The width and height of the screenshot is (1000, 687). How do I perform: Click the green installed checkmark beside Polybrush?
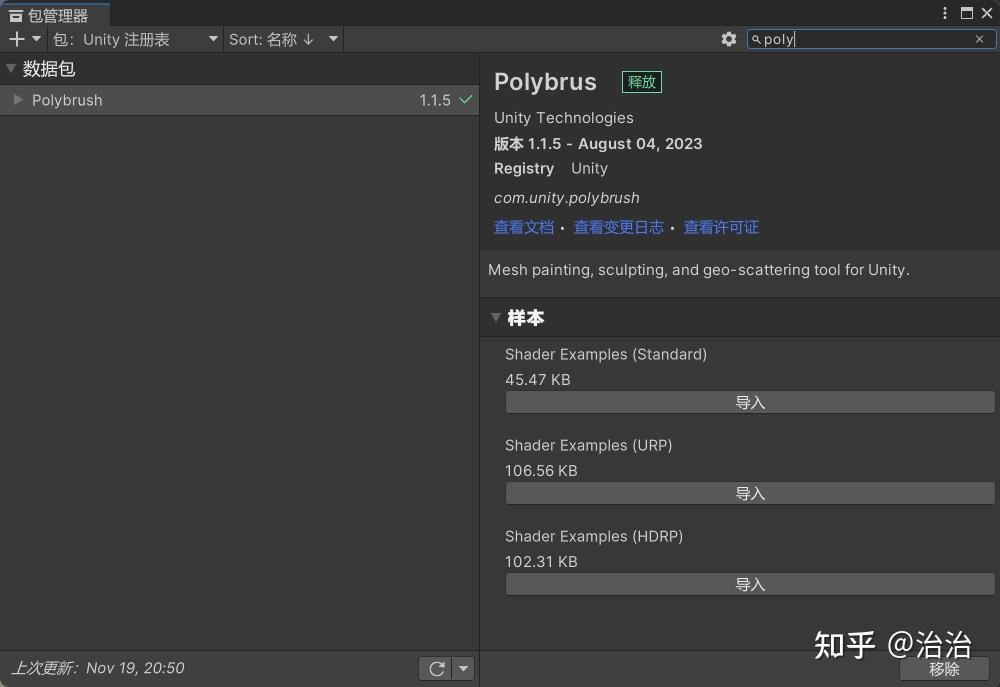pos(466,100)
